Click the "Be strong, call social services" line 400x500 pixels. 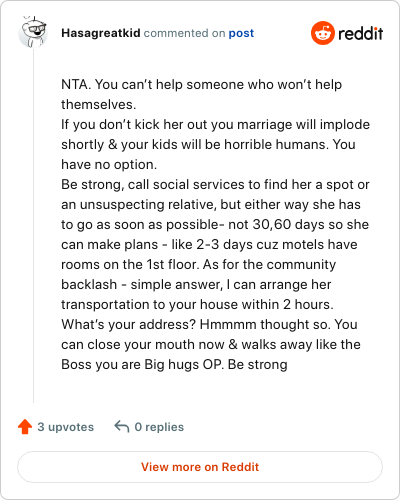(215, 185)
